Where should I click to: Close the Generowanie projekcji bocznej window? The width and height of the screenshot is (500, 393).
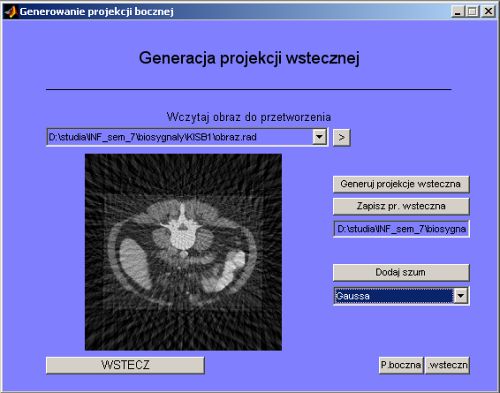488,12
